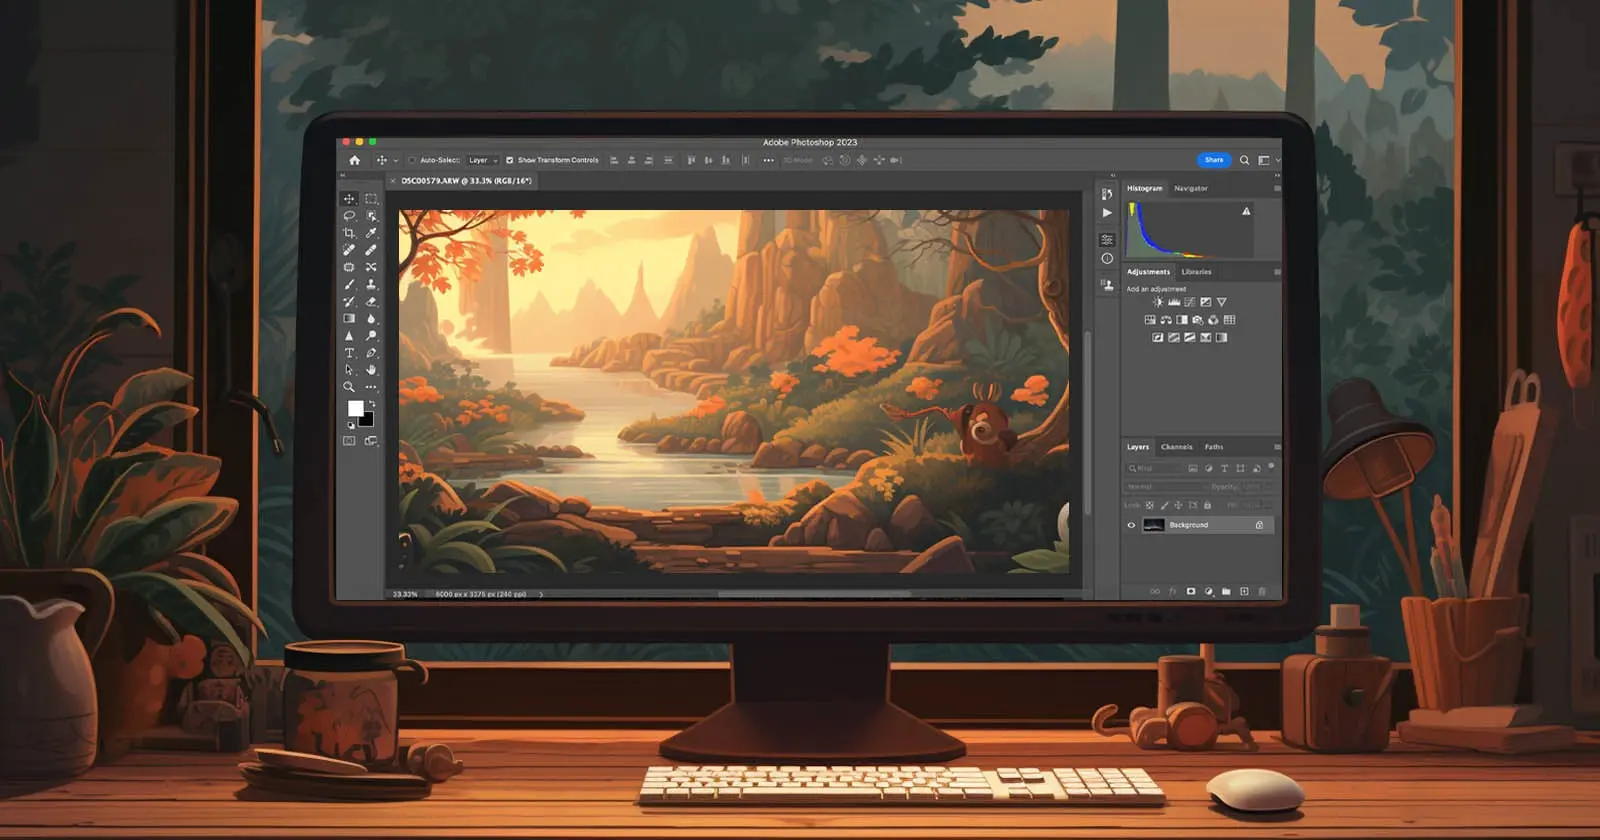Open the Adjustments panel options menu

point(1277,272)
